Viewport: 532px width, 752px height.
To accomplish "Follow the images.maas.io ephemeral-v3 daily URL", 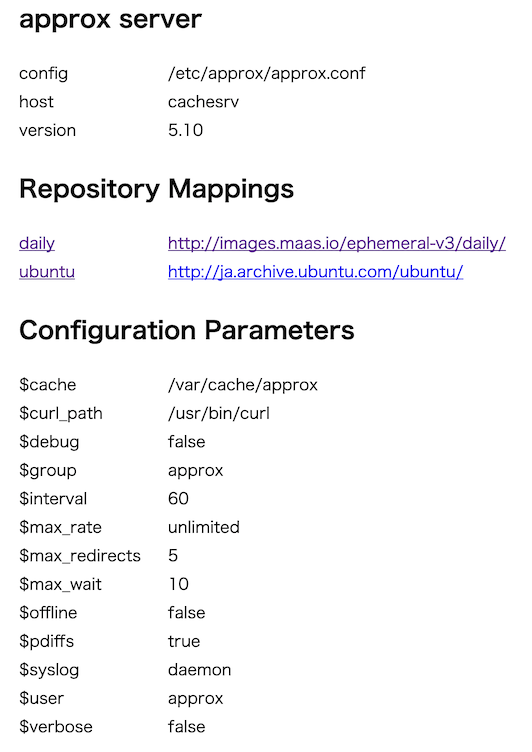I will pyautogui.click(x=337, y=244).
